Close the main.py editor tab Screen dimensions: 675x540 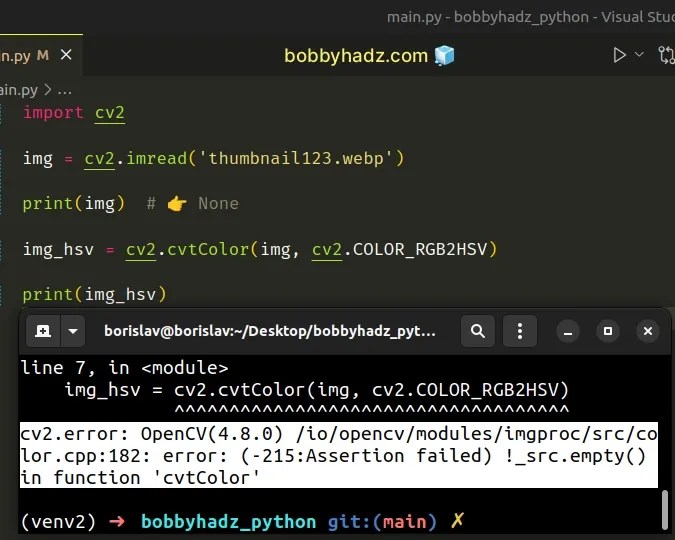point(66,55)
